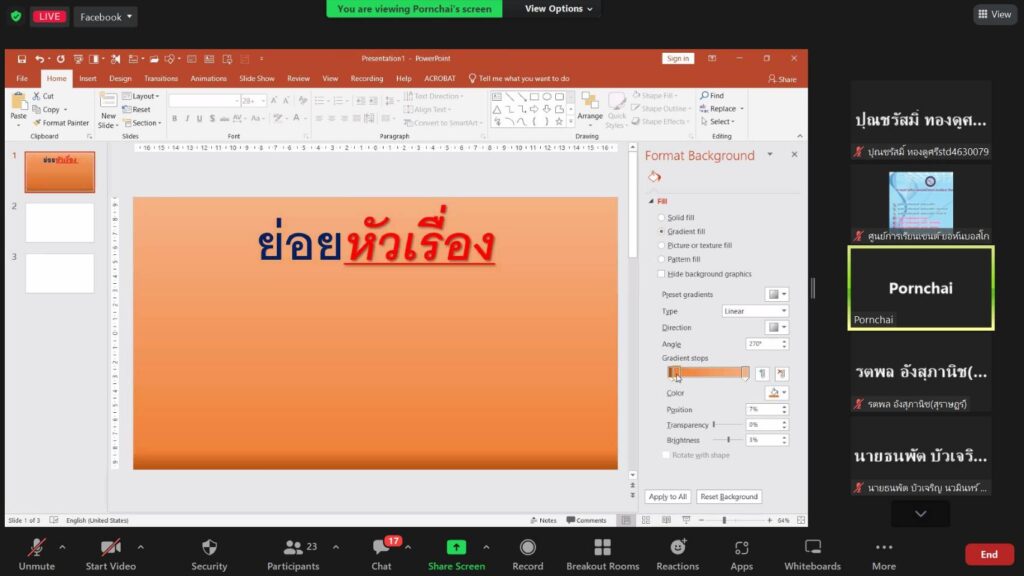The image size is (1024, 576).
Task: Select slide 2 thumbnail
Action: 59,223
